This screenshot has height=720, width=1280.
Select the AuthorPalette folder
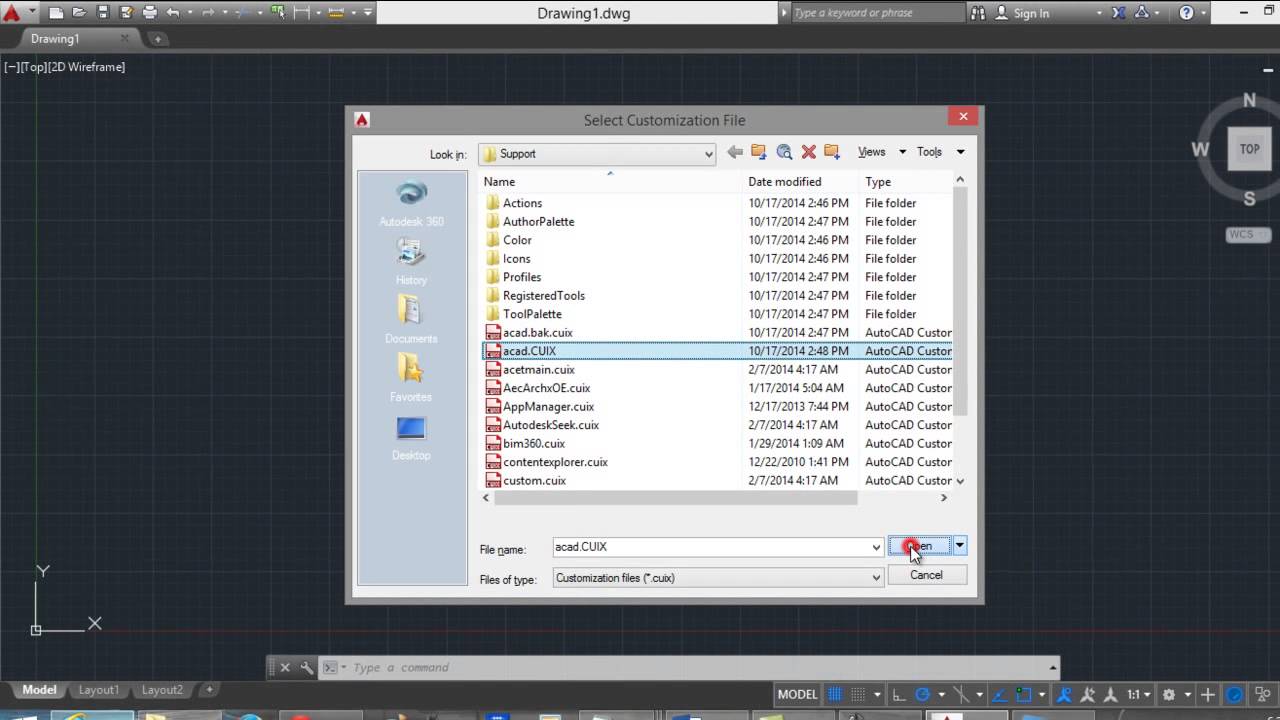(x=538, y=222)
